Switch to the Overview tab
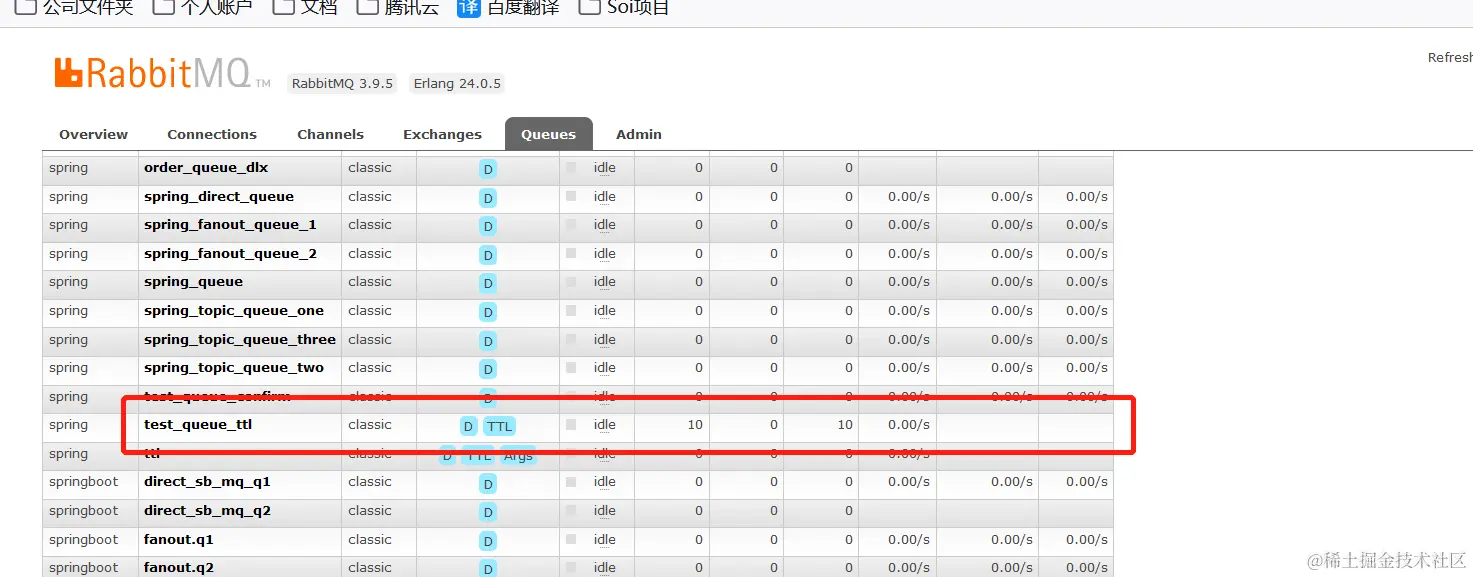The width and height of the screenshot is (1473, 577). 93,134
